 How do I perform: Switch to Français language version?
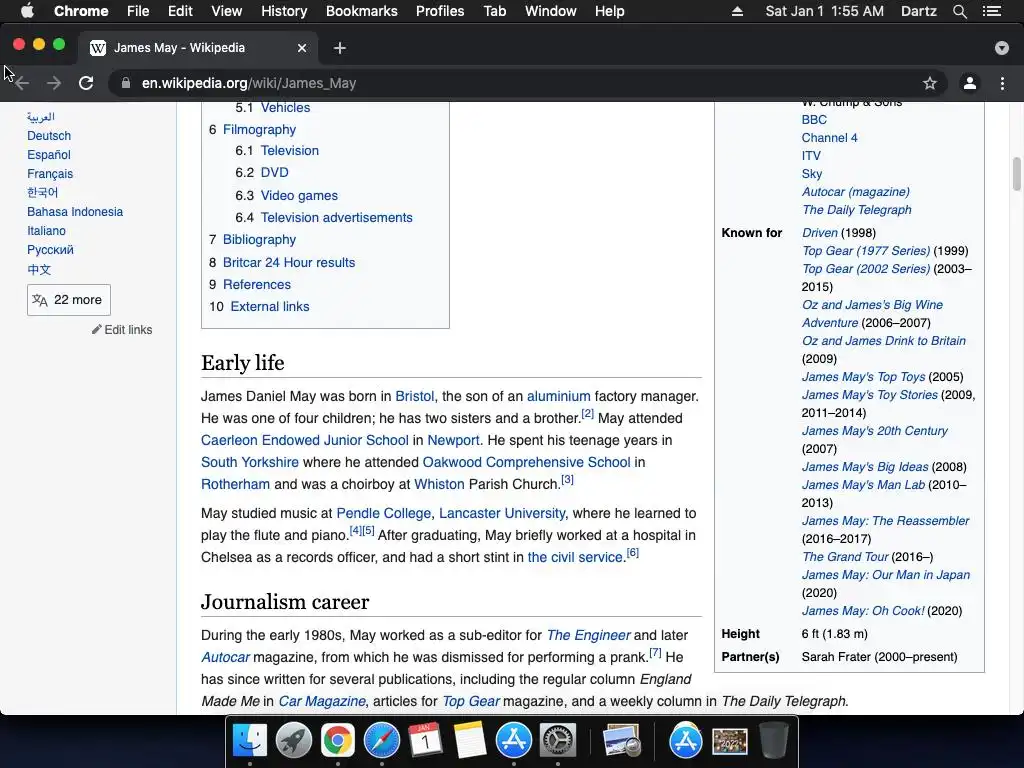pyautogui.click(x=50, y=174)
